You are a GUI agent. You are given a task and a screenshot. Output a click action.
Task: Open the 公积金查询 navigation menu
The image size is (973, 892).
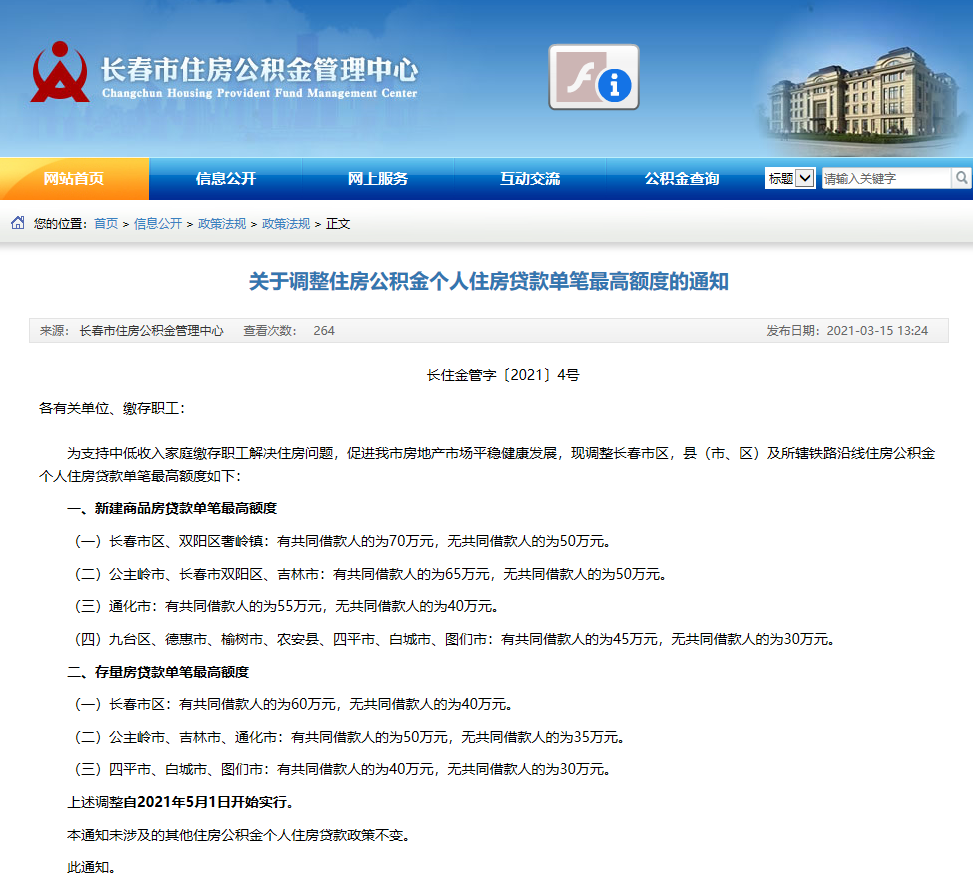[680, 177]
